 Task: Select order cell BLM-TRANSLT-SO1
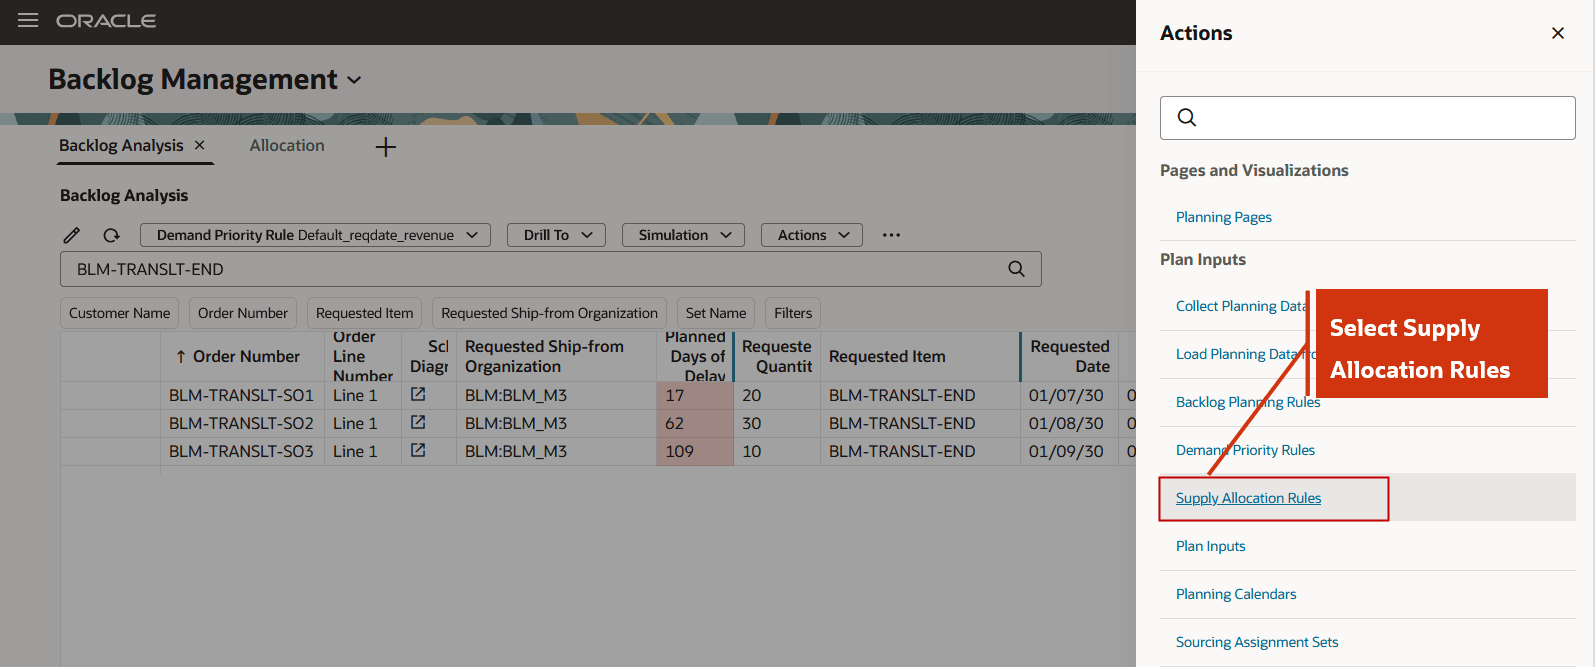241,395
